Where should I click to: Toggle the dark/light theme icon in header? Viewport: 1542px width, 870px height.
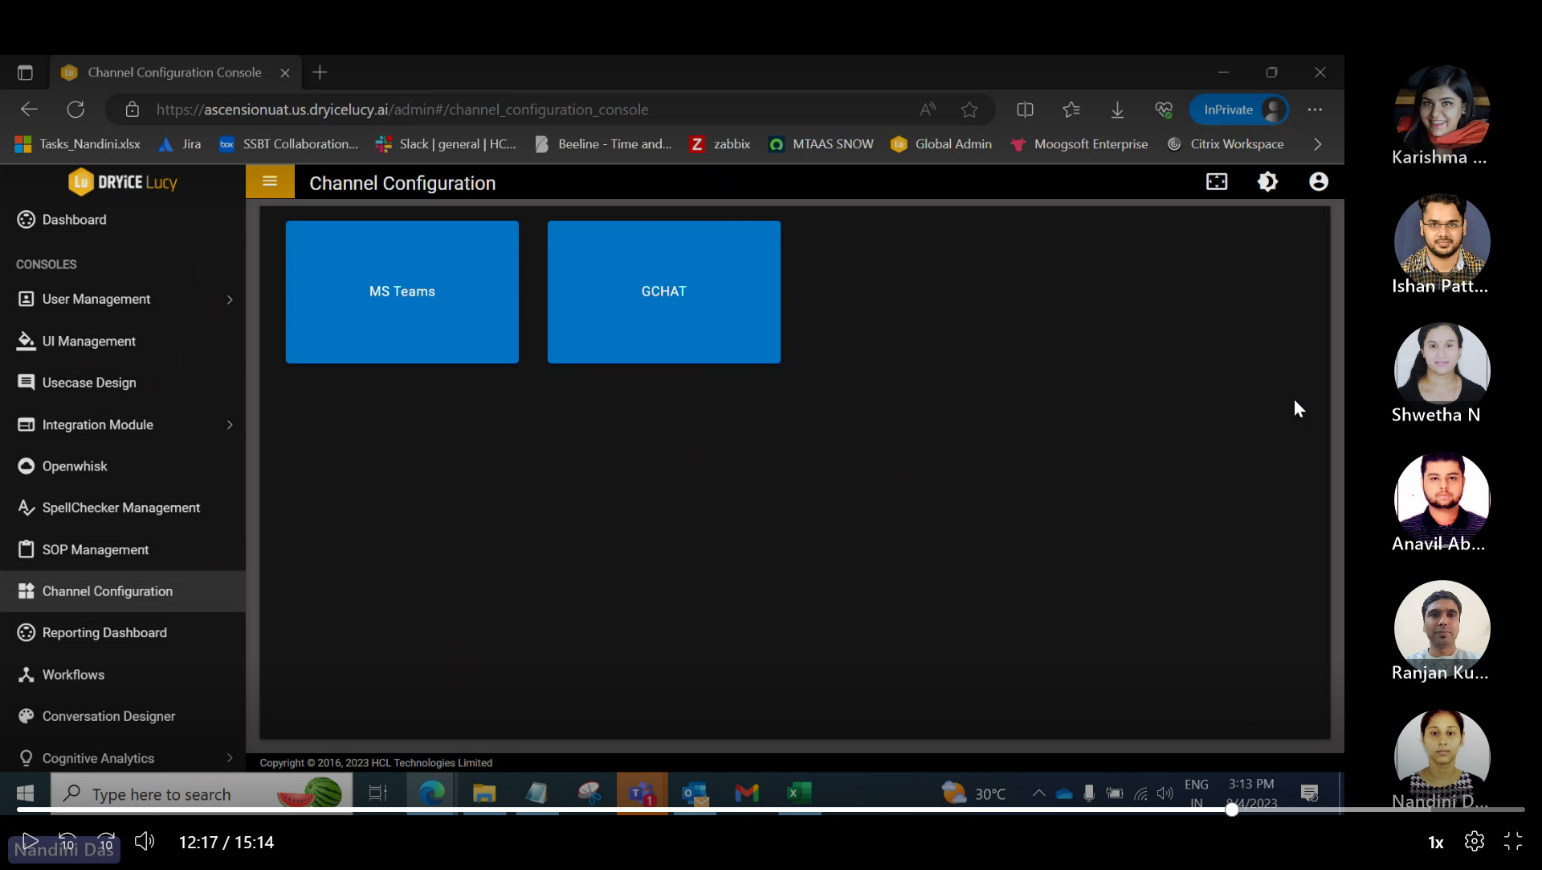pyautogui.click(x=1267, y=181)
